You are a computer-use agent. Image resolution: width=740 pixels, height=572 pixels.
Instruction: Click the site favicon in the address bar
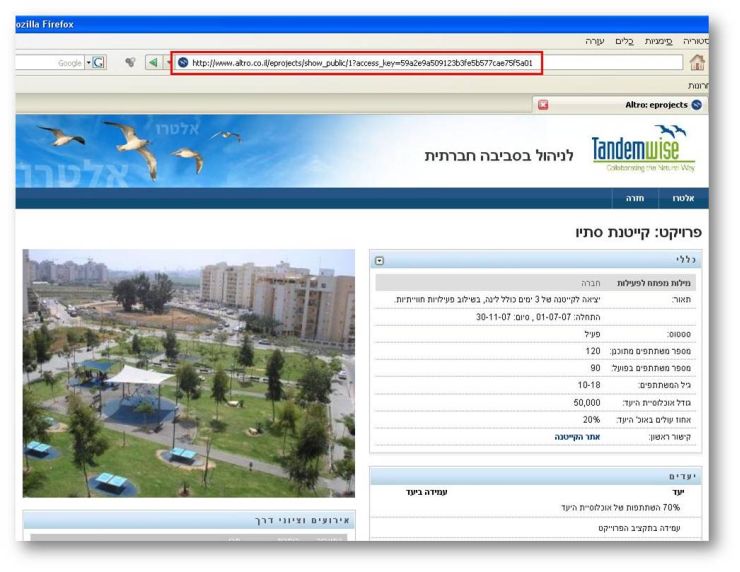point(183,63)
